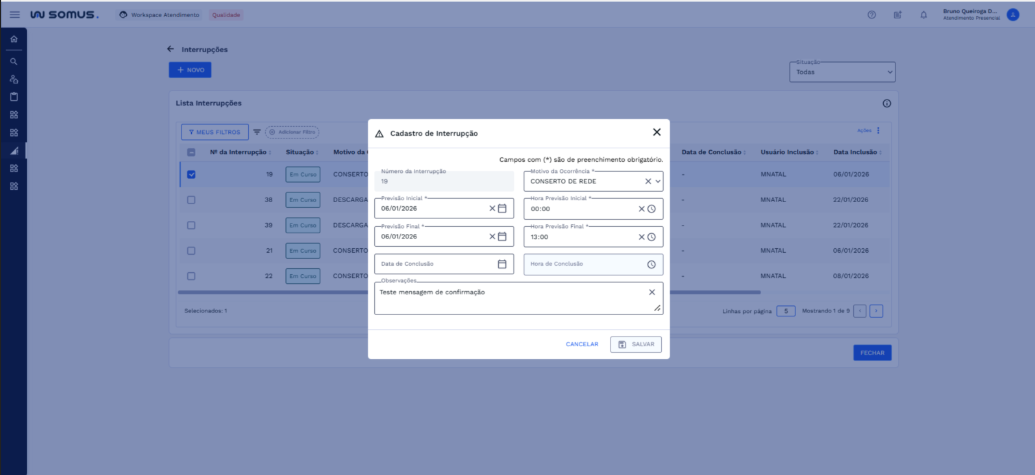Open the hamburger main menu

point(14,15)
